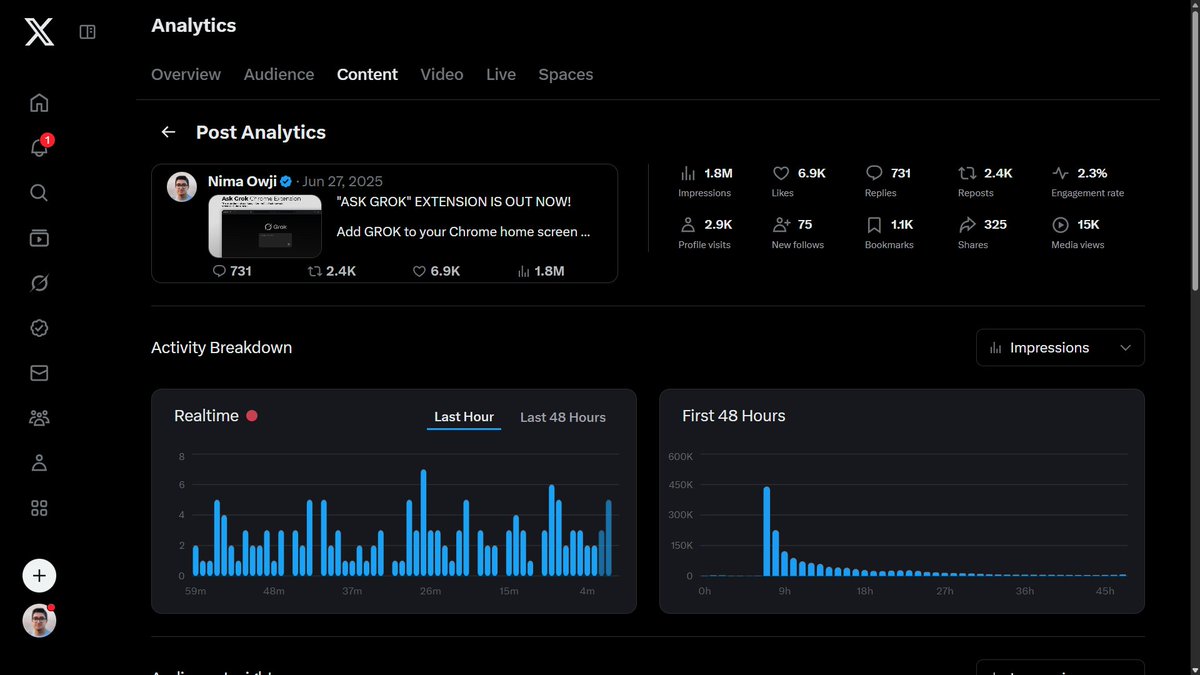Click the chevron on Impressions dropdown

tap(1126, 348)
